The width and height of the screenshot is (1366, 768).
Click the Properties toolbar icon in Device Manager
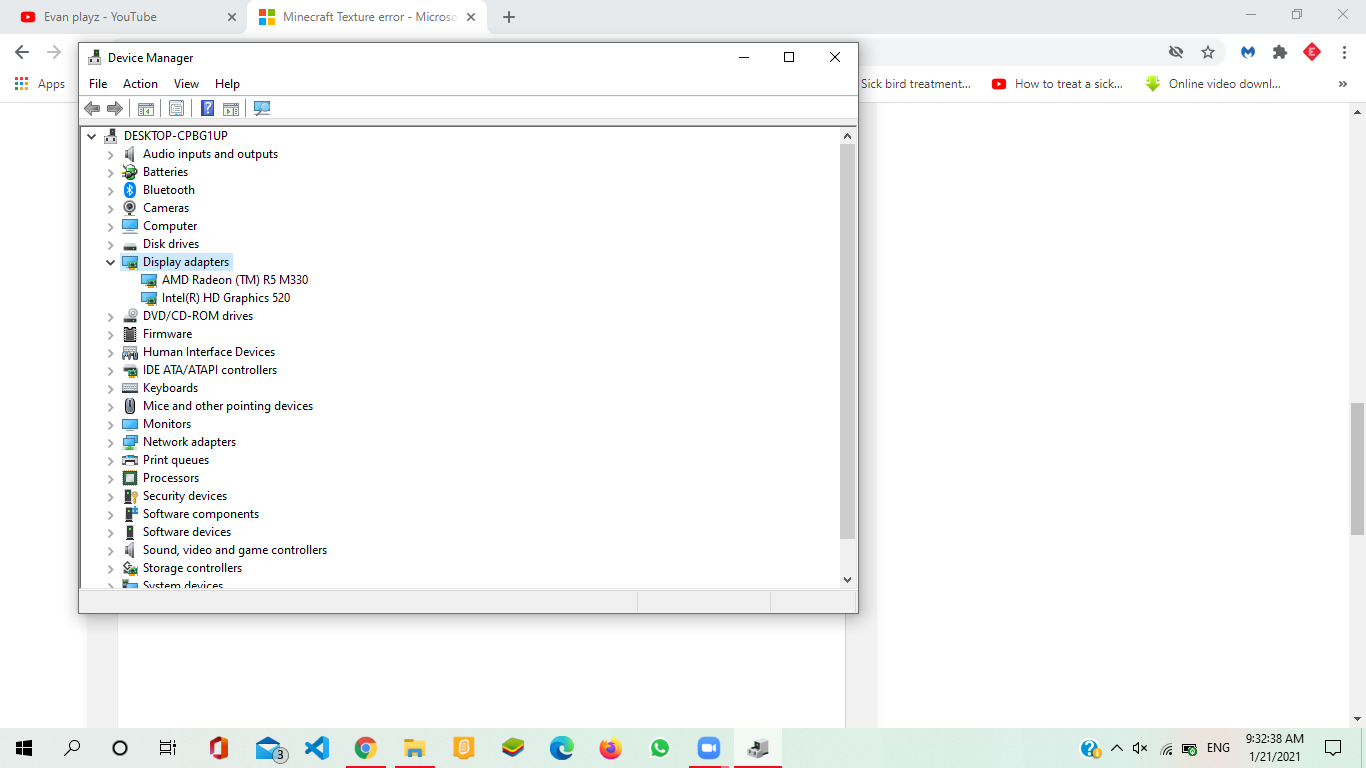coord(176,108)
